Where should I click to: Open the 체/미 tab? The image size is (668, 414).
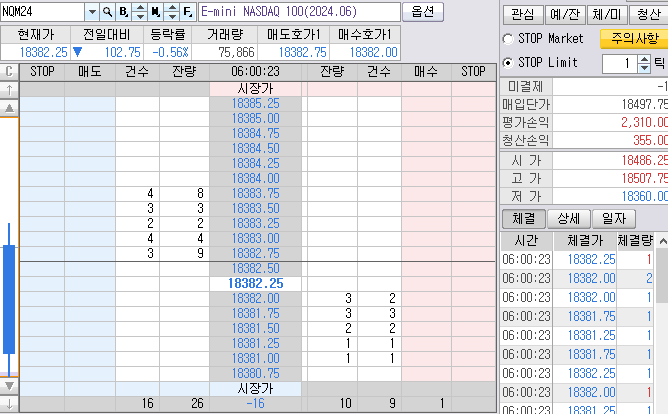point(607,14)
